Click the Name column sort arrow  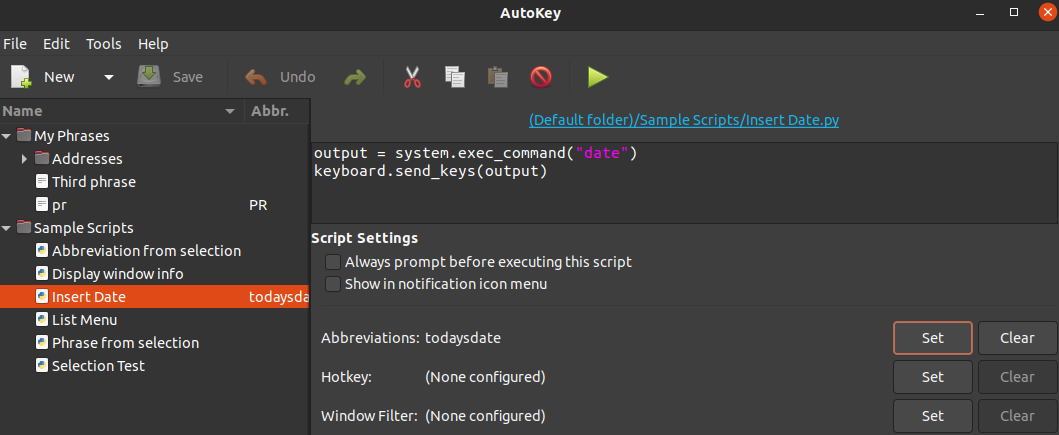tap(230, 111)
